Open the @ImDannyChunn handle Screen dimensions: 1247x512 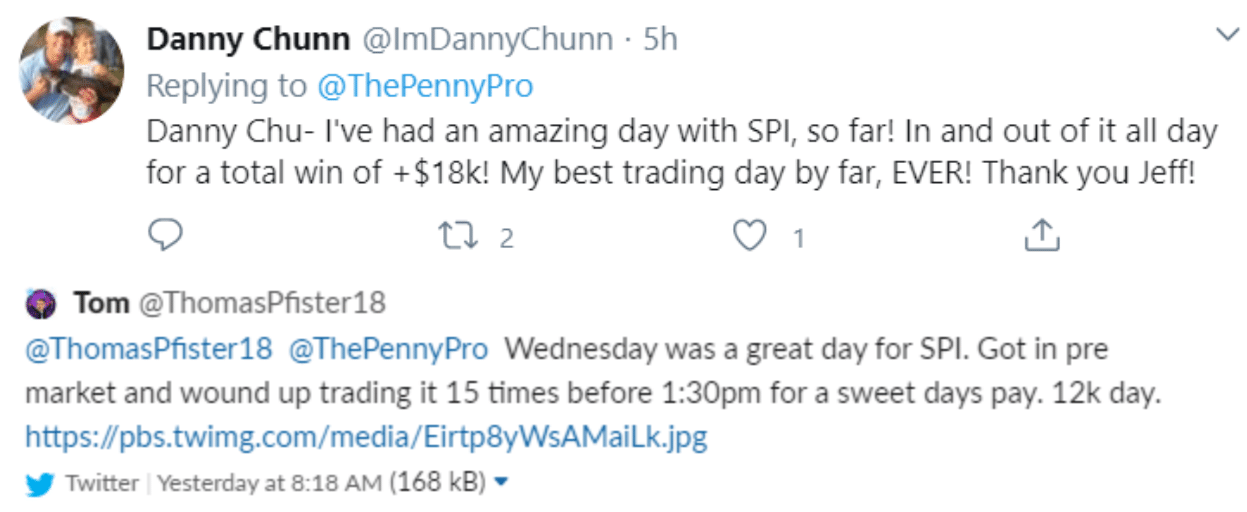click(487, 39)
